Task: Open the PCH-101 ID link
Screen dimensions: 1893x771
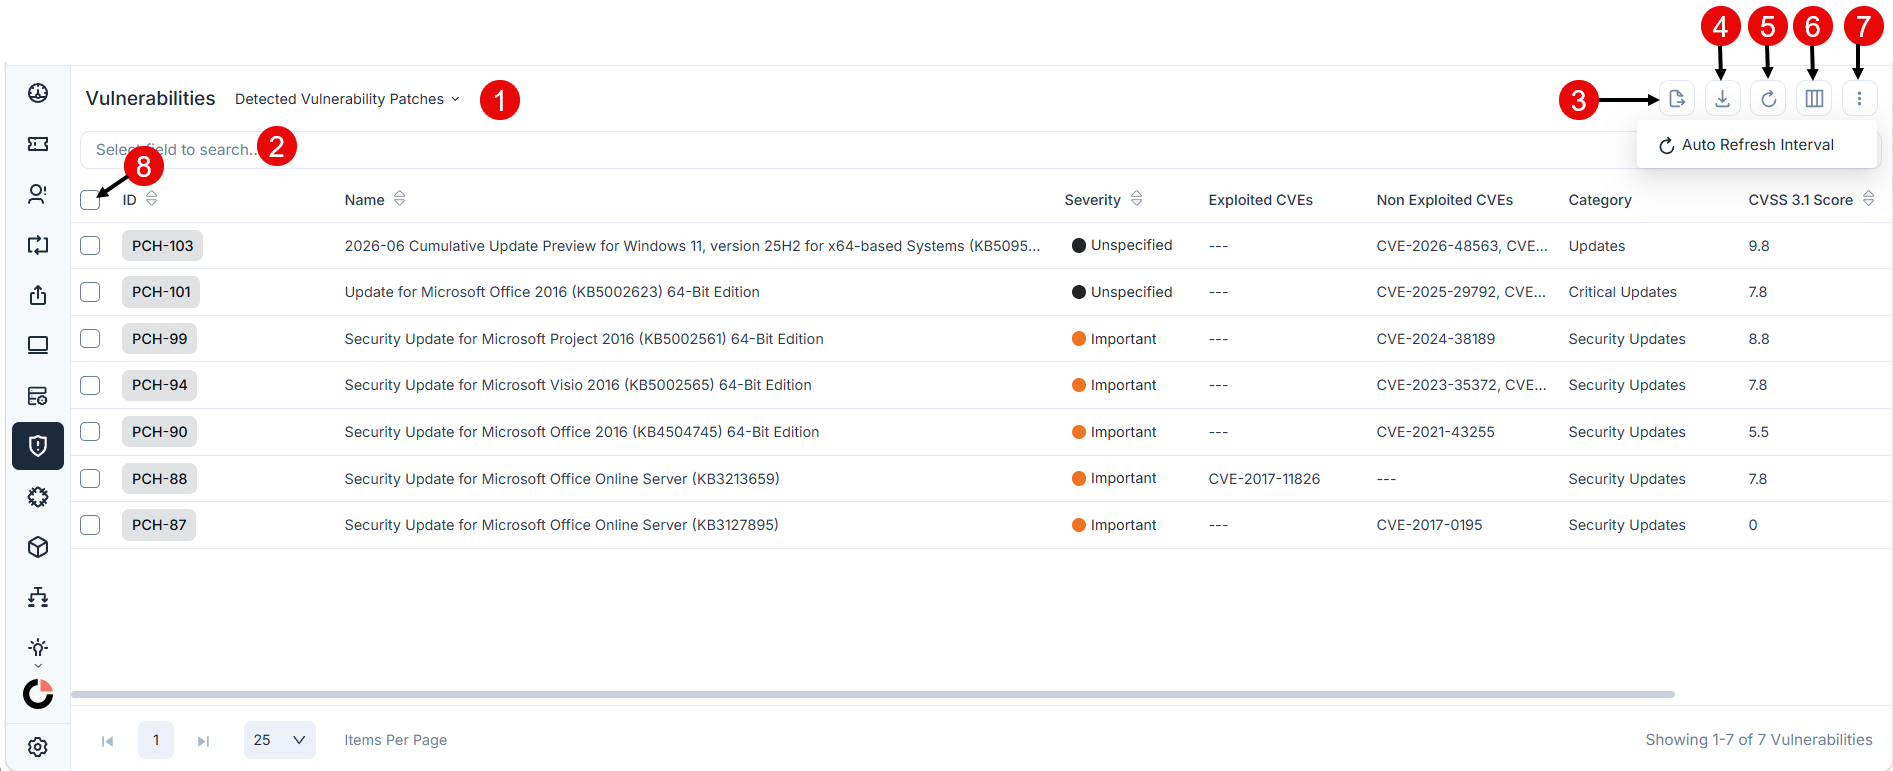Action: 161,292
